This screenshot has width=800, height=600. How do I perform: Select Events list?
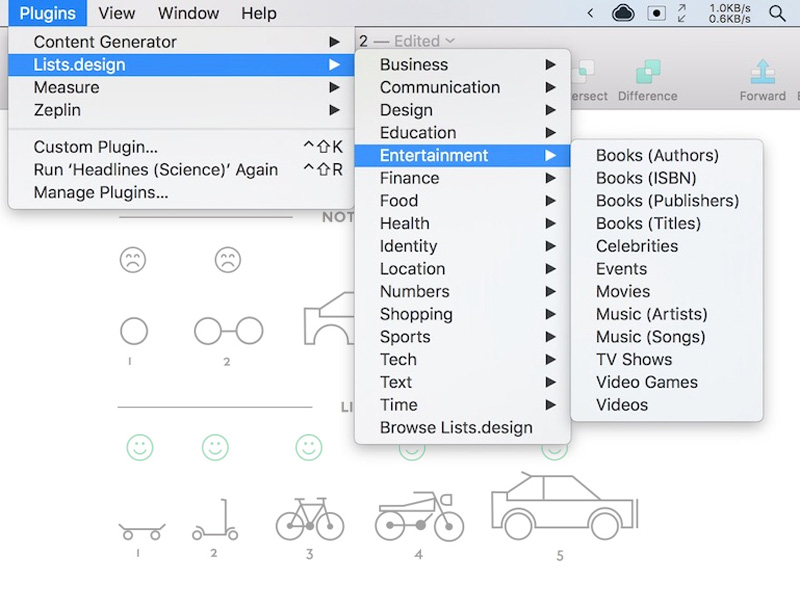coord(667,269)
